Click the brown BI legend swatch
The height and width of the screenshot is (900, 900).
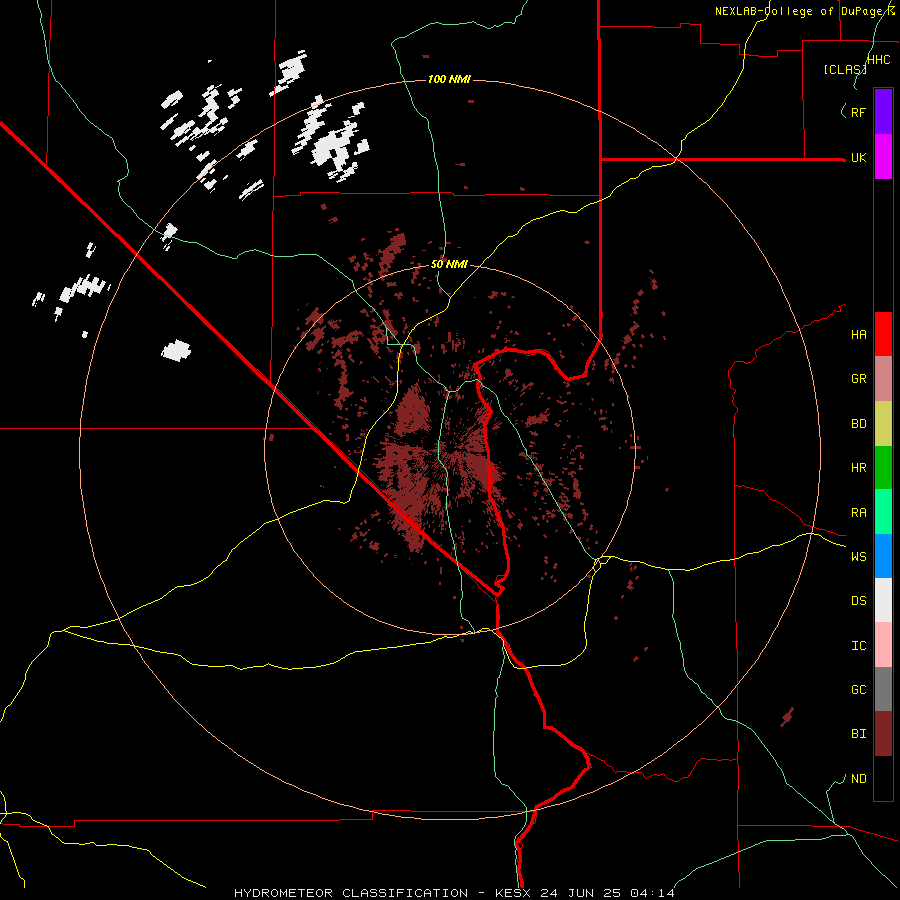pyautogui.click(x=883, y=734)
